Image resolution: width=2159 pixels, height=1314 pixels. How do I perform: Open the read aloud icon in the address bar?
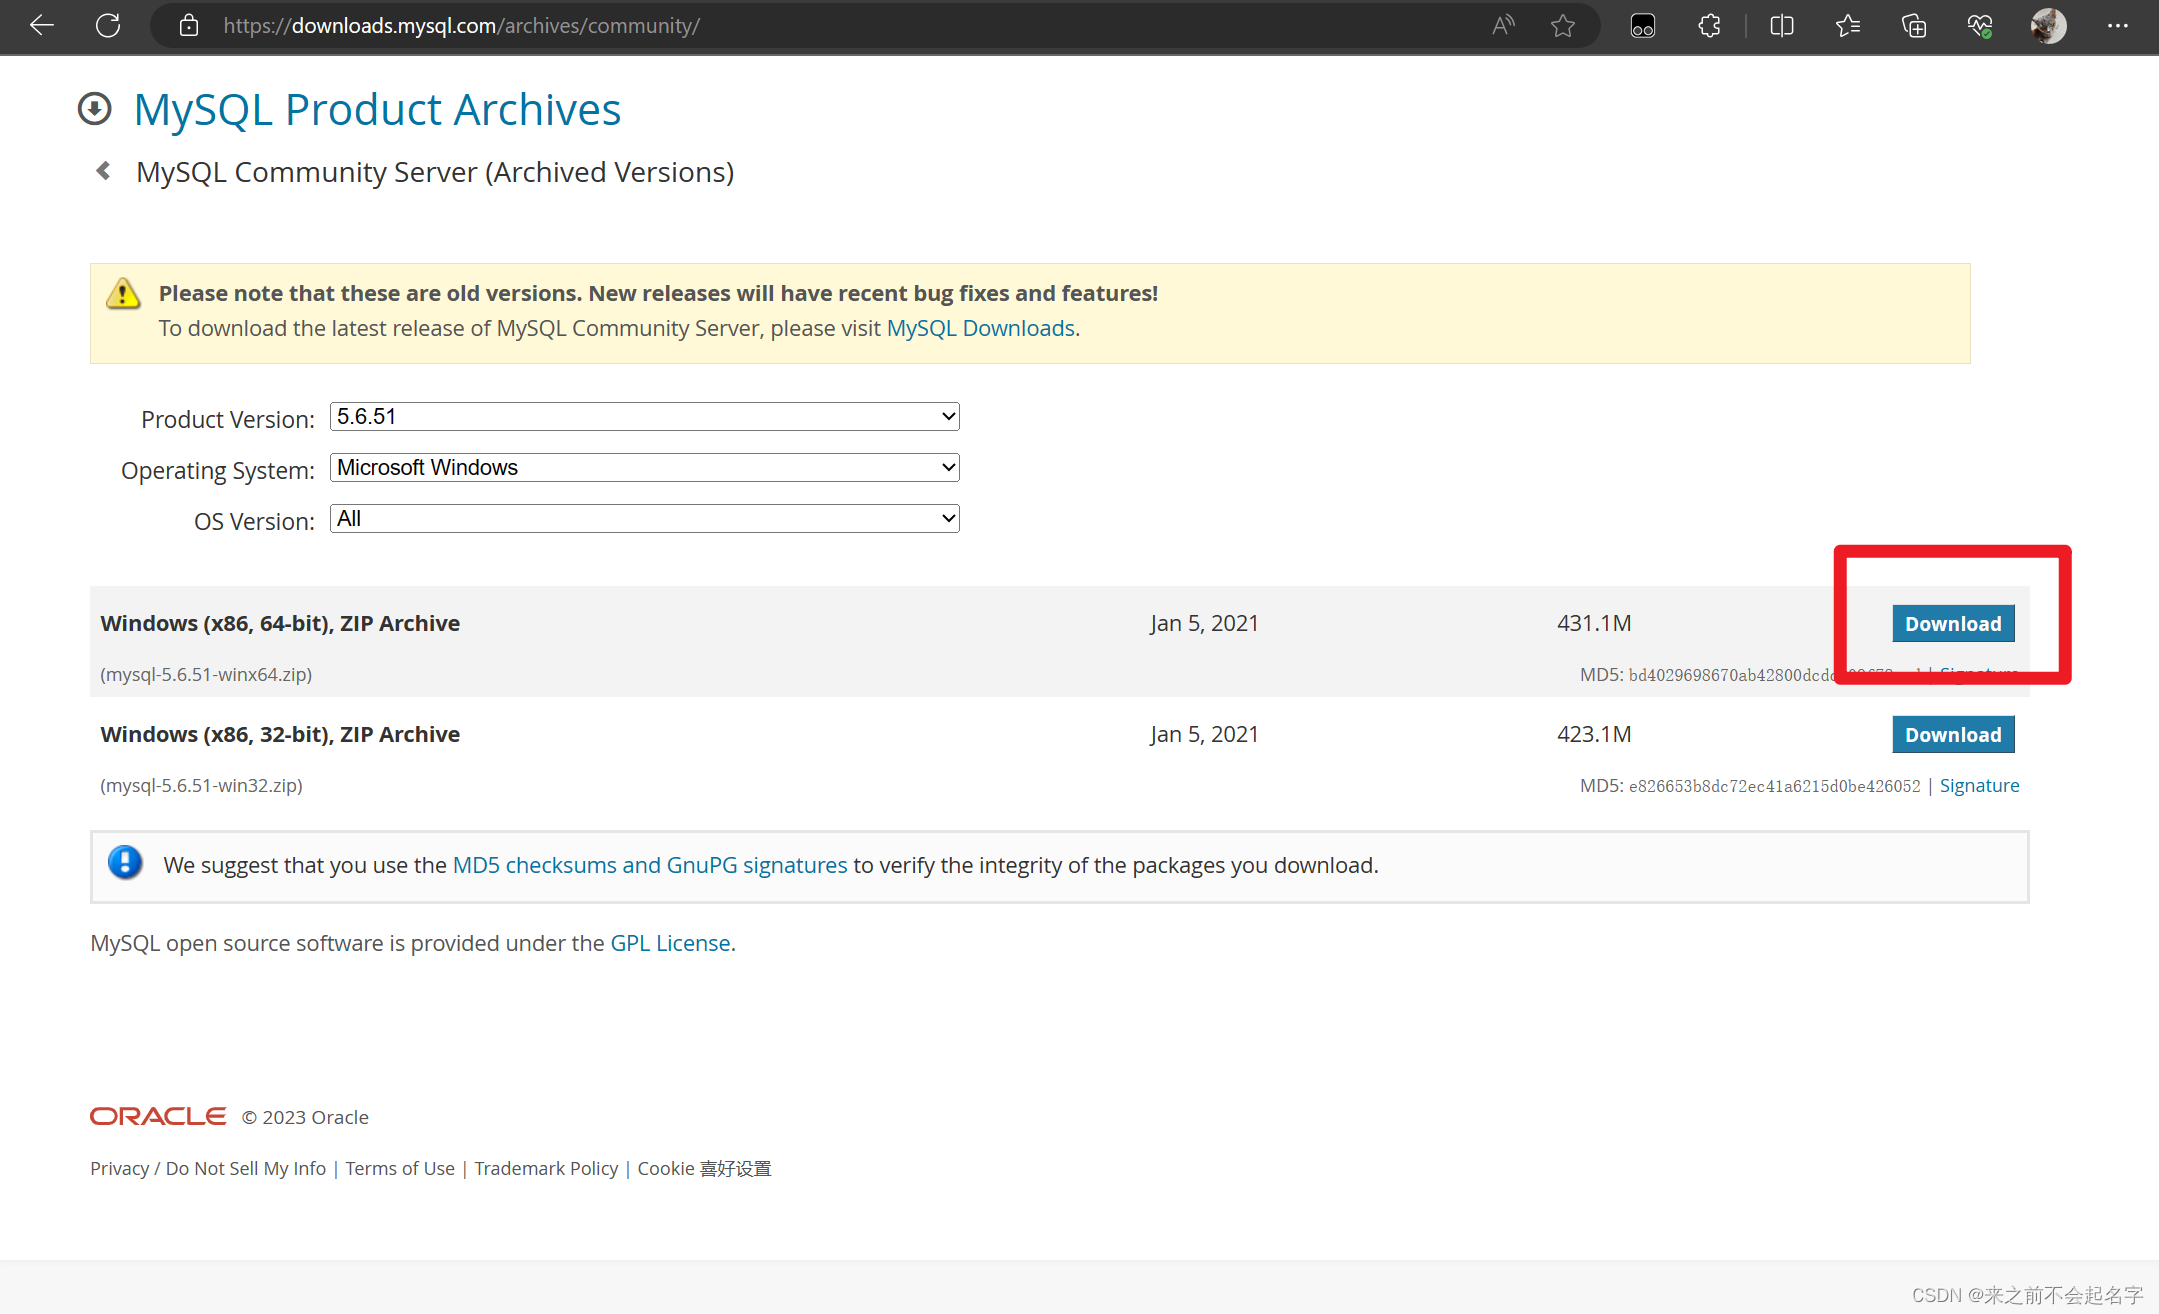tap(1502, 26)
